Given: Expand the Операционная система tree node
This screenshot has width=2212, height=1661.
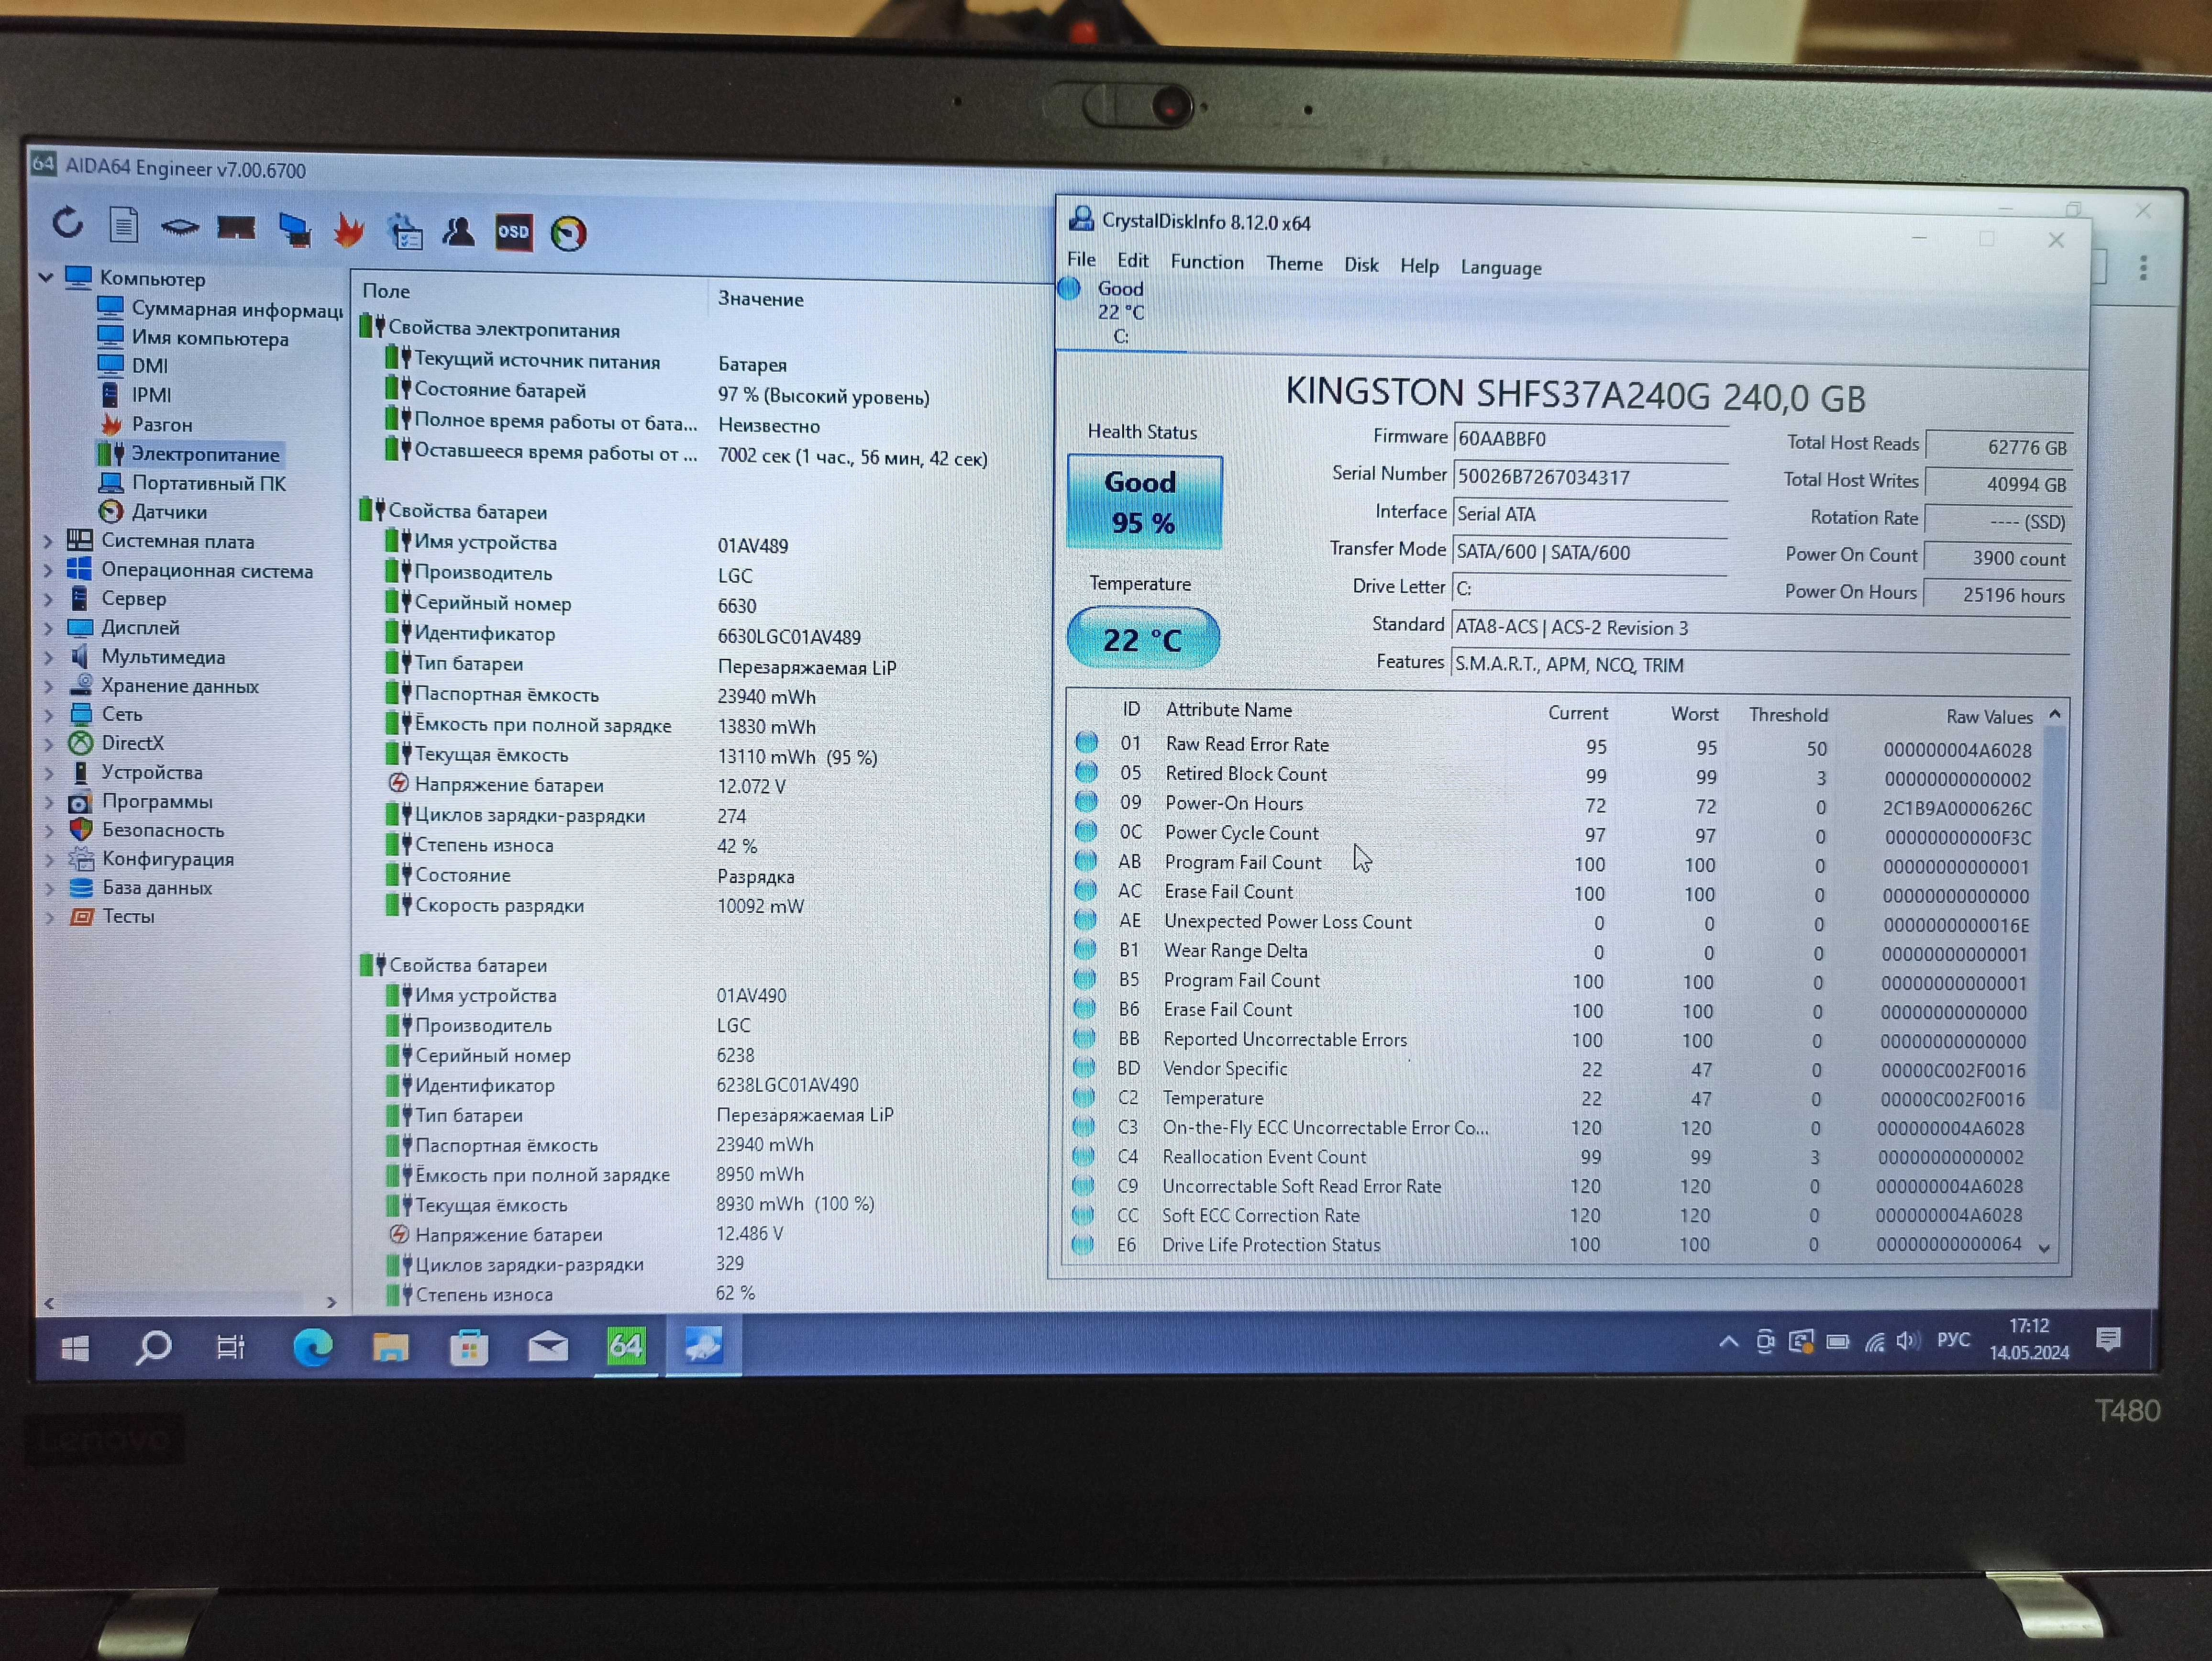Looking at the screenshot, I should click(x=48, y=570).
